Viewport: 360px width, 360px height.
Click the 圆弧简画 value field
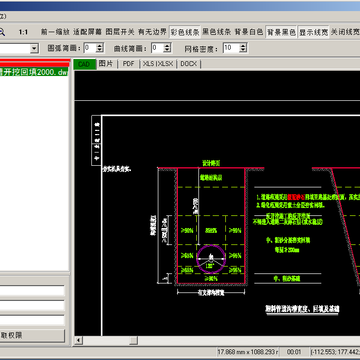(89, 48)
